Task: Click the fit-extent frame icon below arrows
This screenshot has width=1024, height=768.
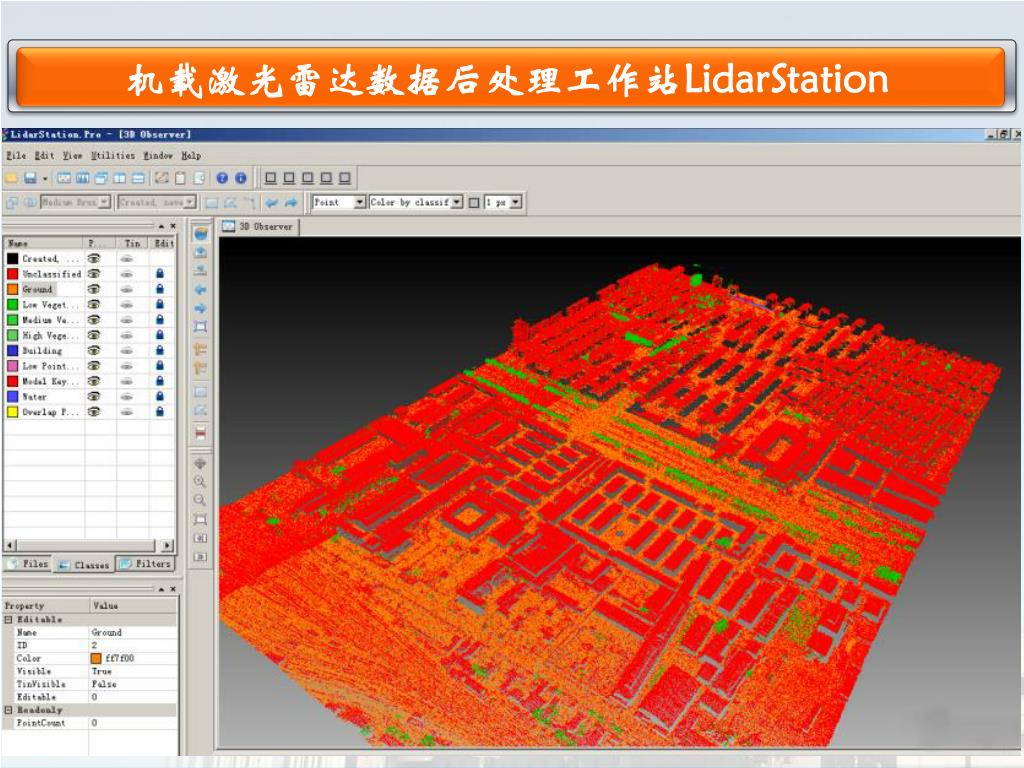Action: tap(201, 327)
